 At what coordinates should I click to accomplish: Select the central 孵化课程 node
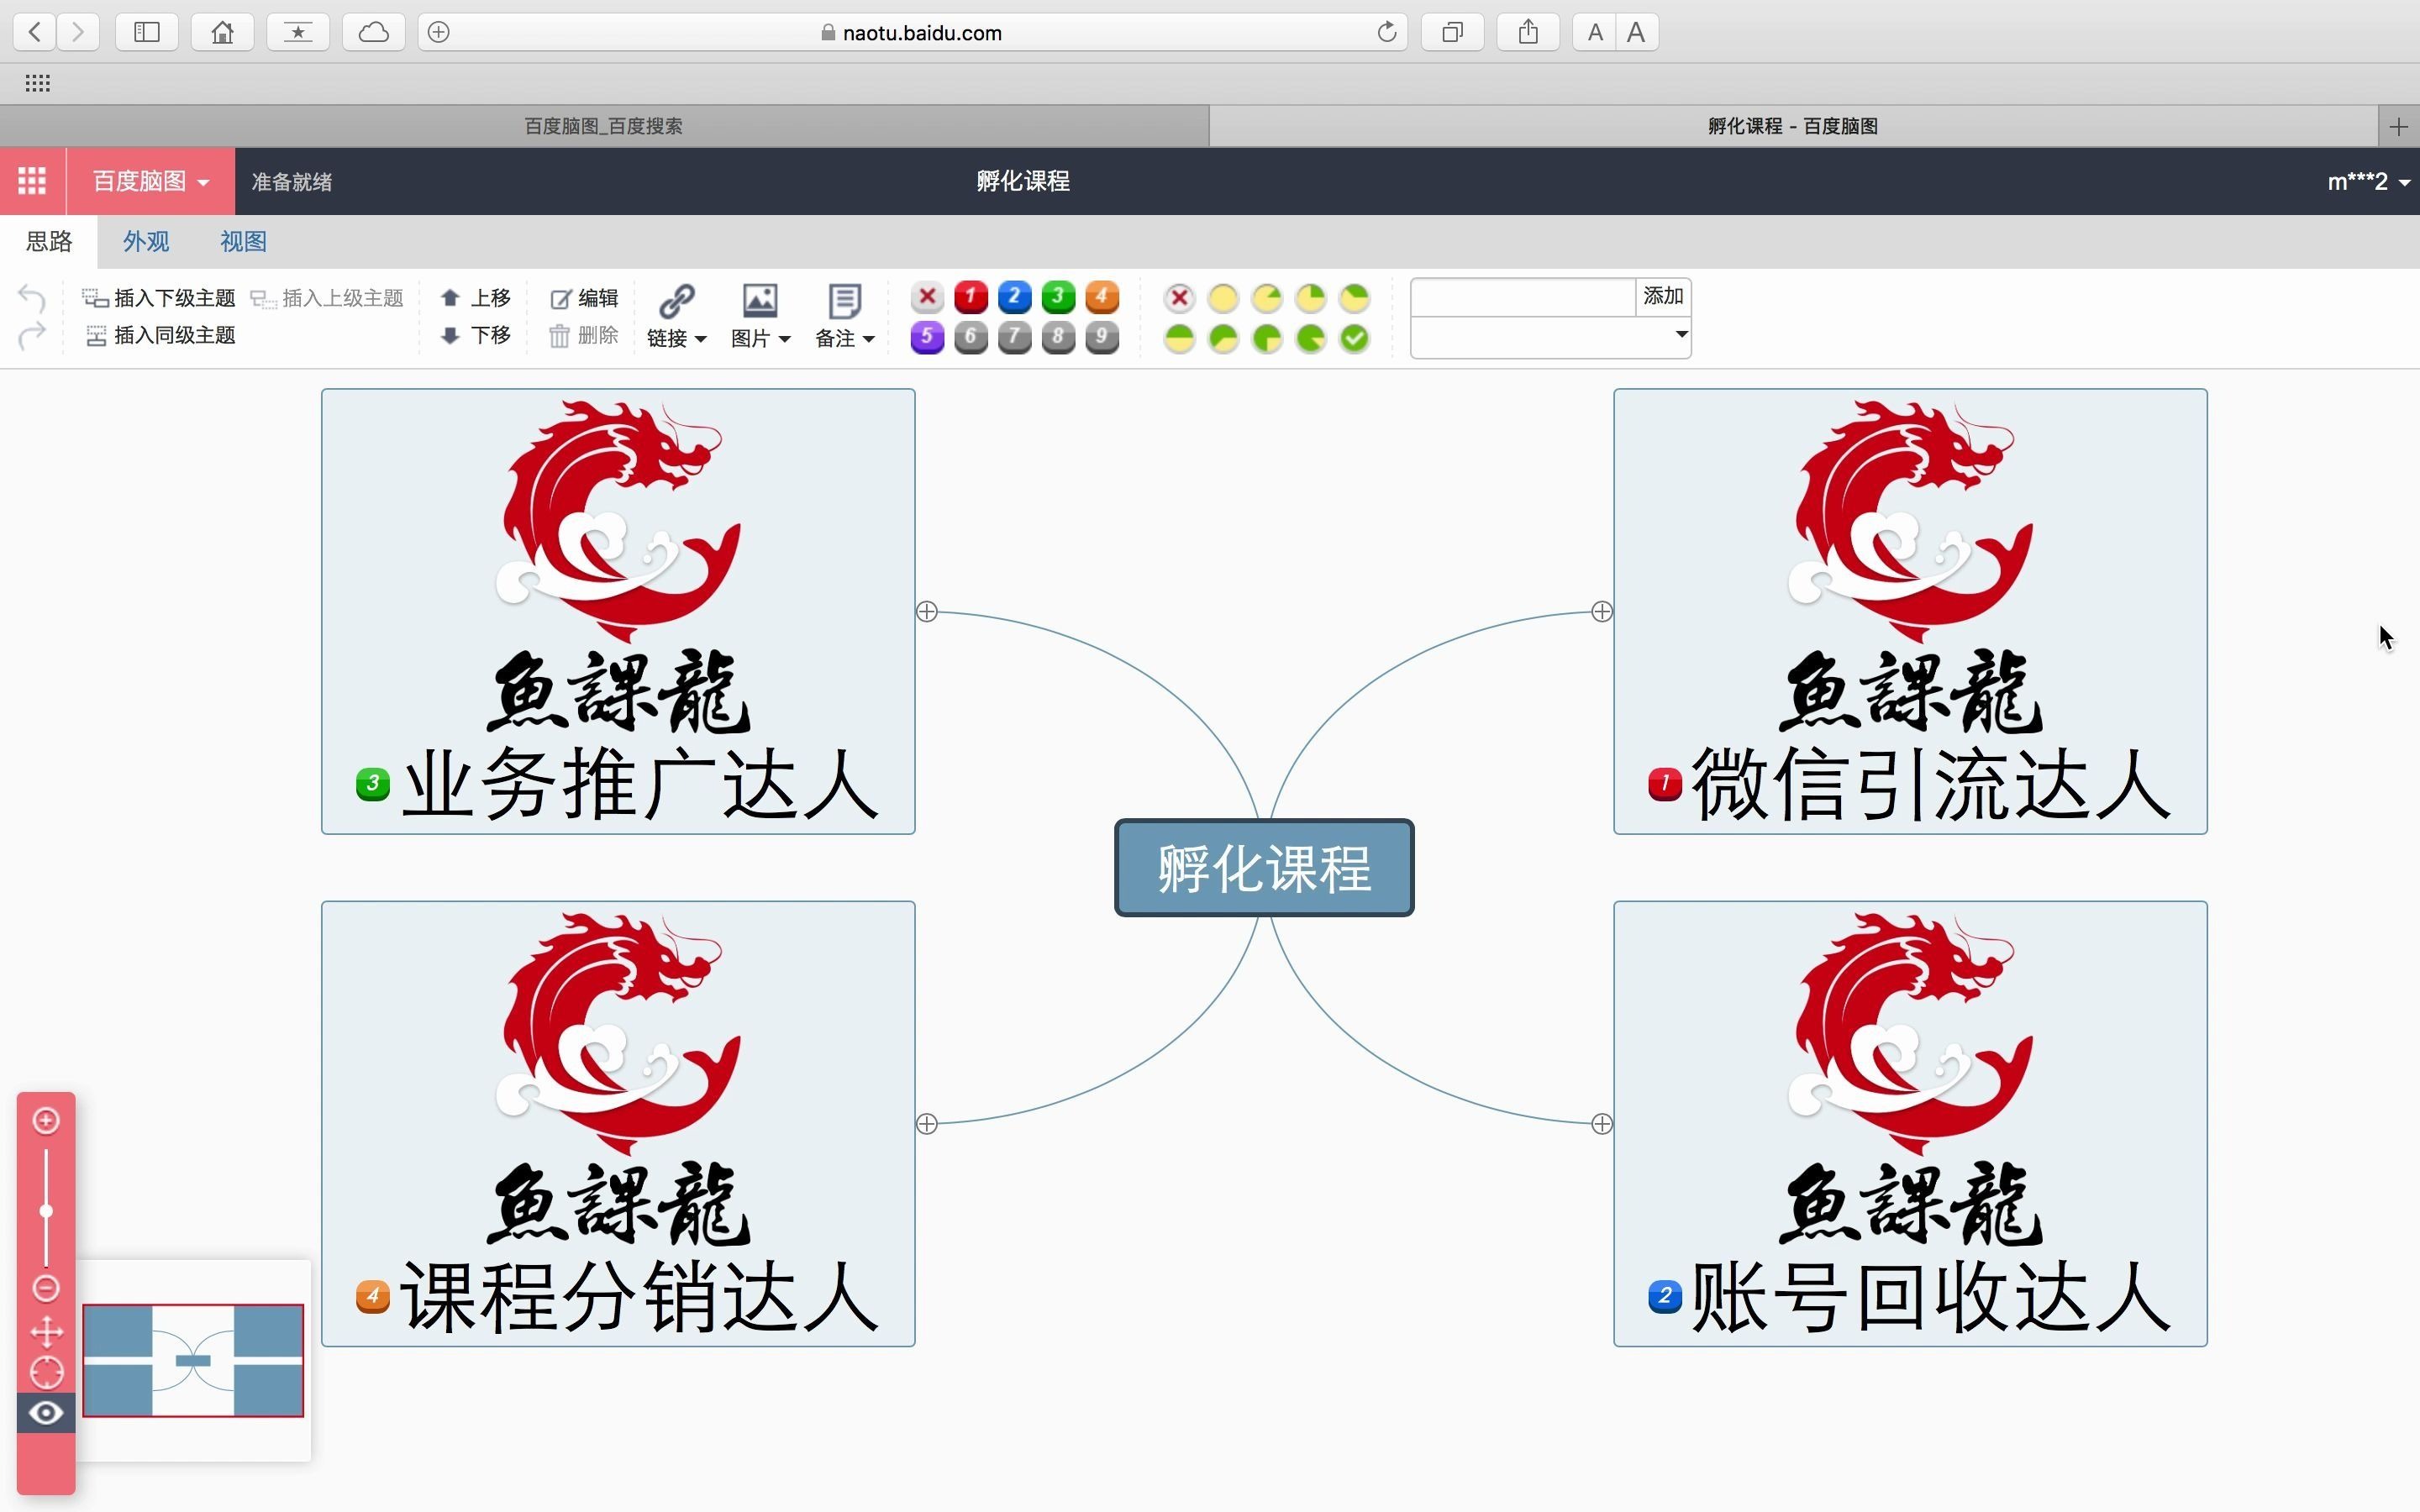click(x=1264, y=867)
